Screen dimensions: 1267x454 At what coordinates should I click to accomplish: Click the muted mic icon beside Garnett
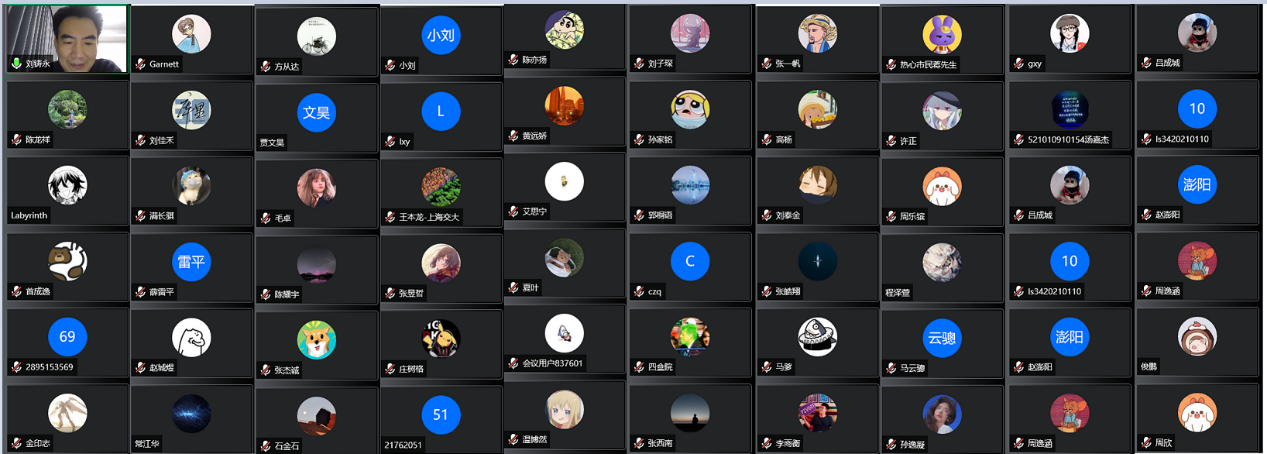coord(141,64)
